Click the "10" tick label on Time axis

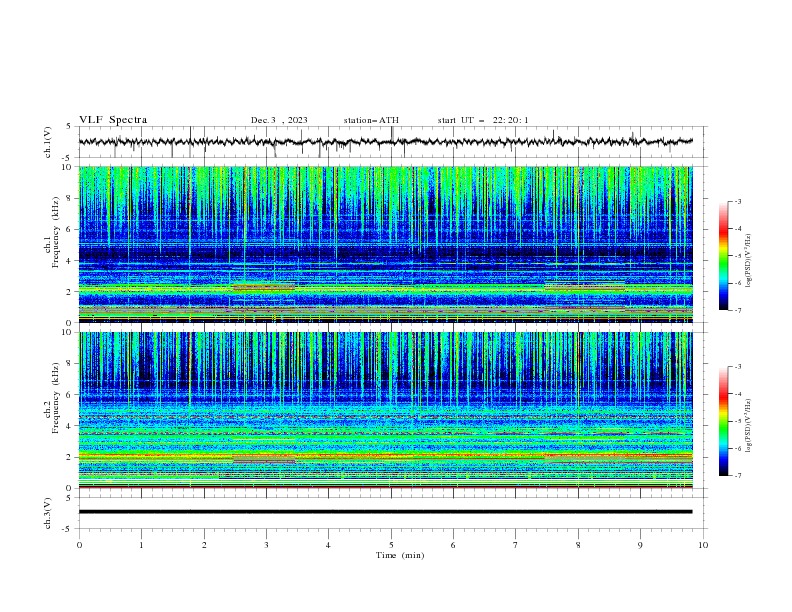click(703, 545)
